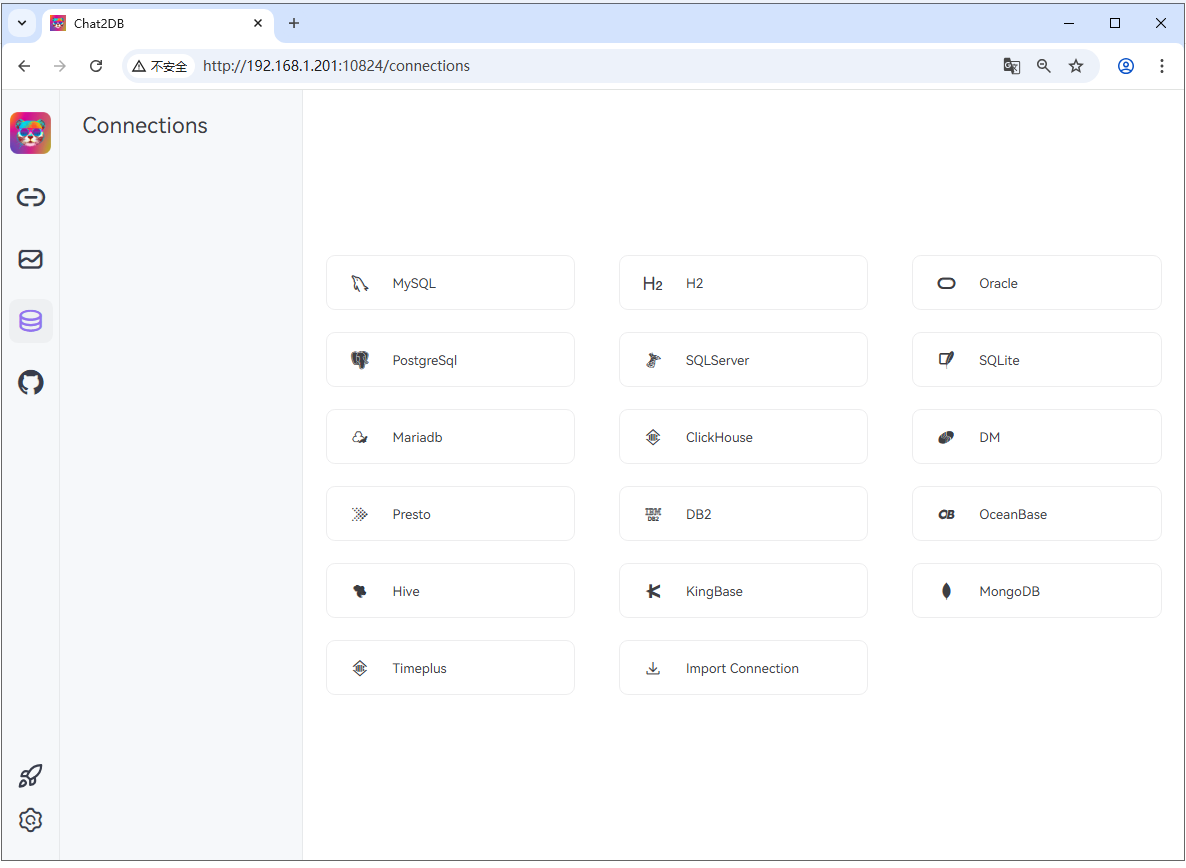Viewport: 1186px width, 868px height.
Task: Click the Chat2DB panda logo in the sidebar
Action: tap(30, 133)
